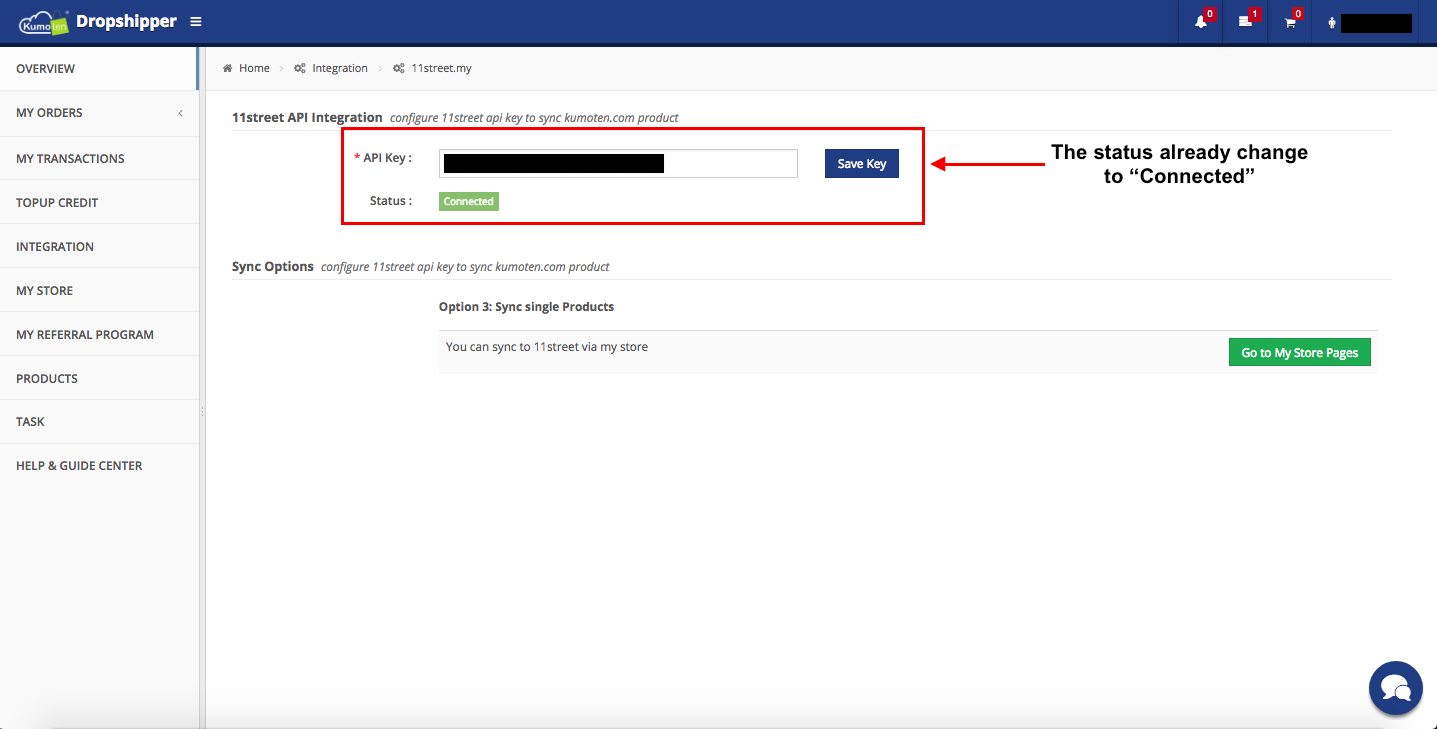Expand the My Orders submenu chevron

[x=181, y=113]
